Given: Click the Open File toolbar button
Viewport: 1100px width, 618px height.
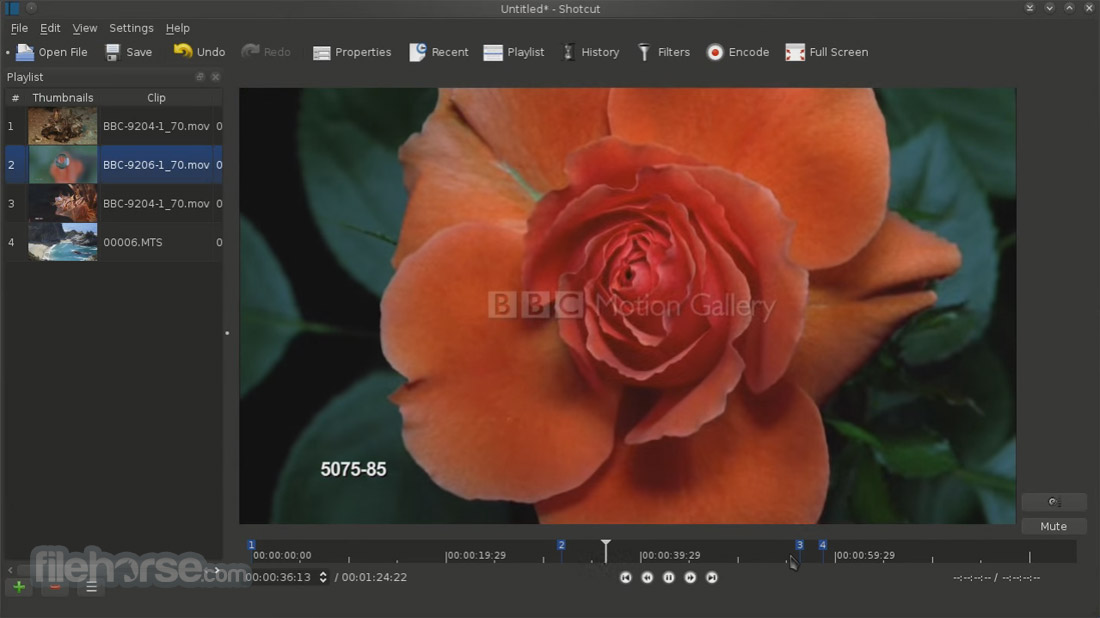Looking at the screenshot, I should pos(52,52).
